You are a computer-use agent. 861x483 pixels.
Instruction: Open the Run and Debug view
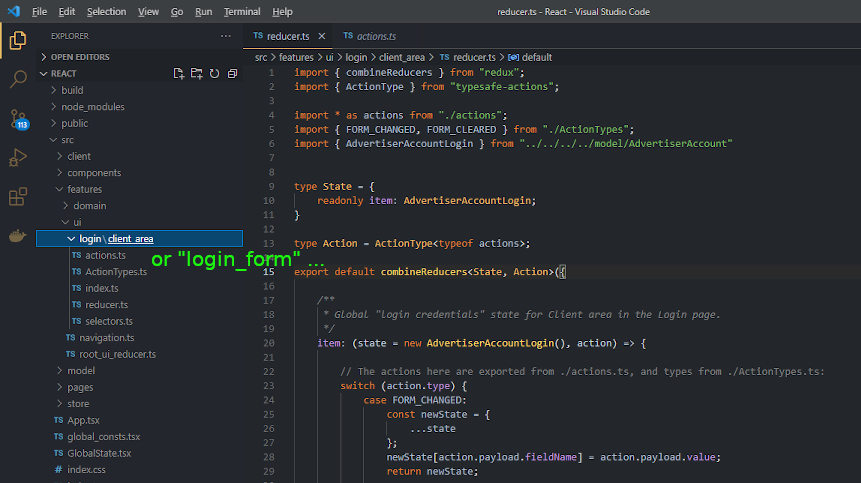[18, 158]
